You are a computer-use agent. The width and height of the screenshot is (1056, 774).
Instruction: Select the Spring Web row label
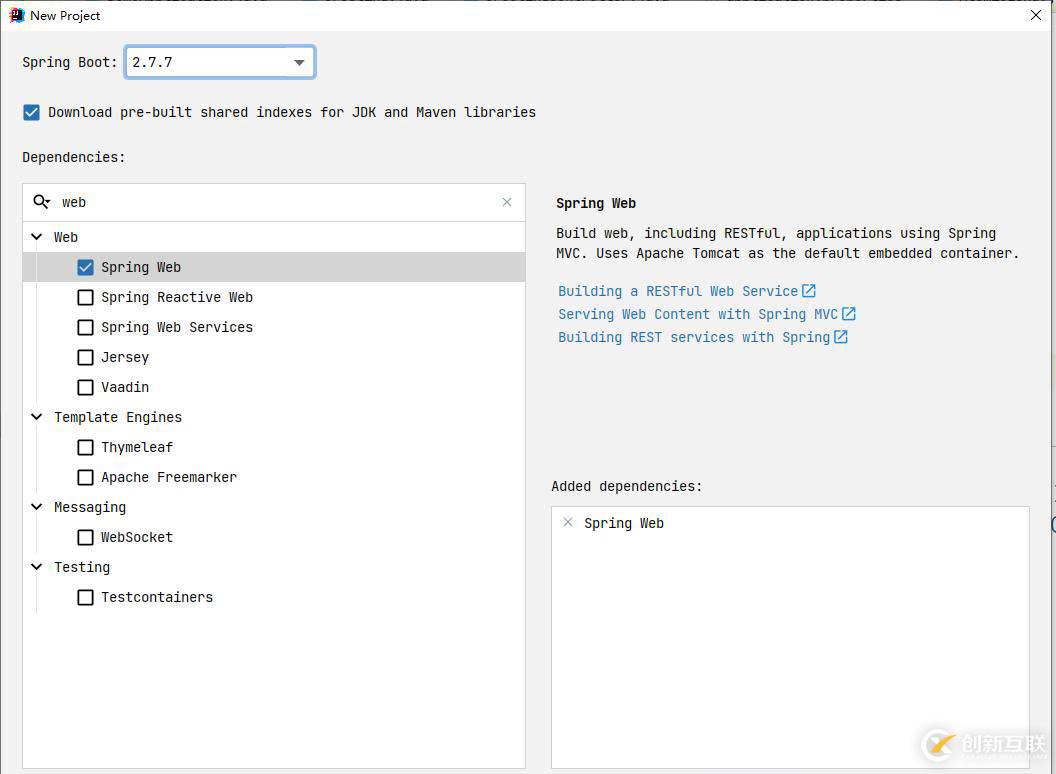[x=141, y=267]
